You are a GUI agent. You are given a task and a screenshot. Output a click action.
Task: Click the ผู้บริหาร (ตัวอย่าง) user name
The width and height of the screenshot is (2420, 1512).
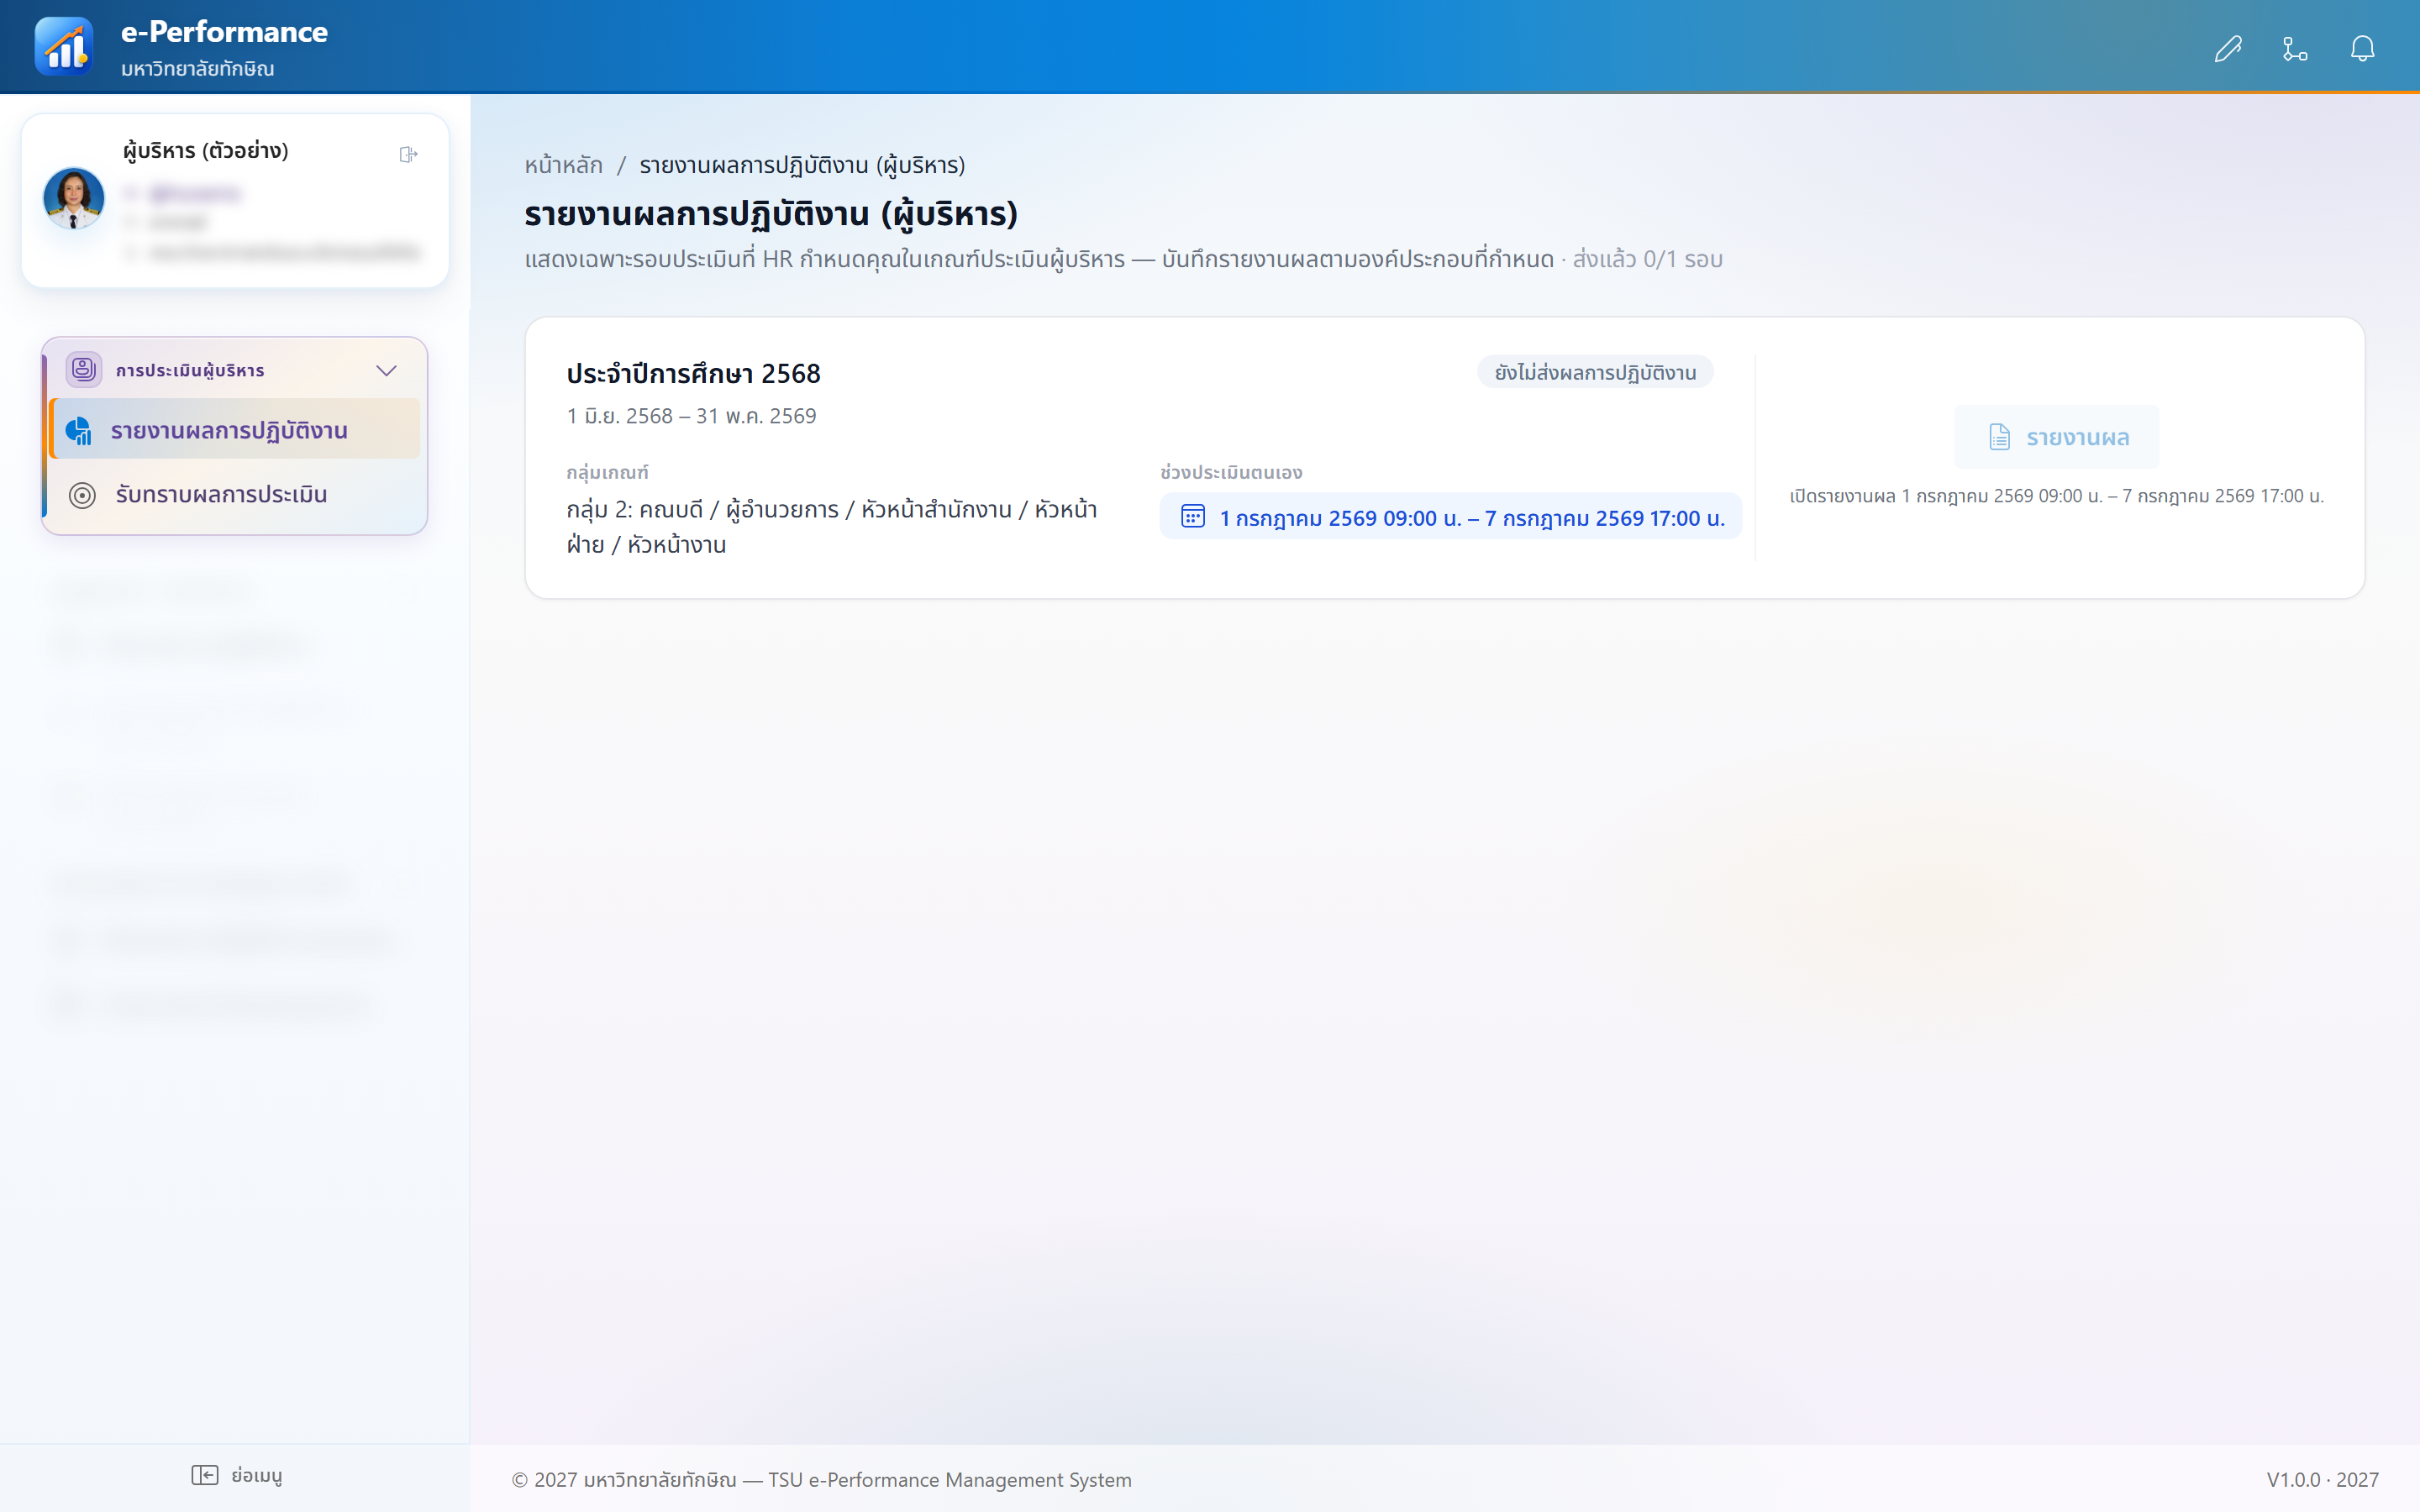205,150
